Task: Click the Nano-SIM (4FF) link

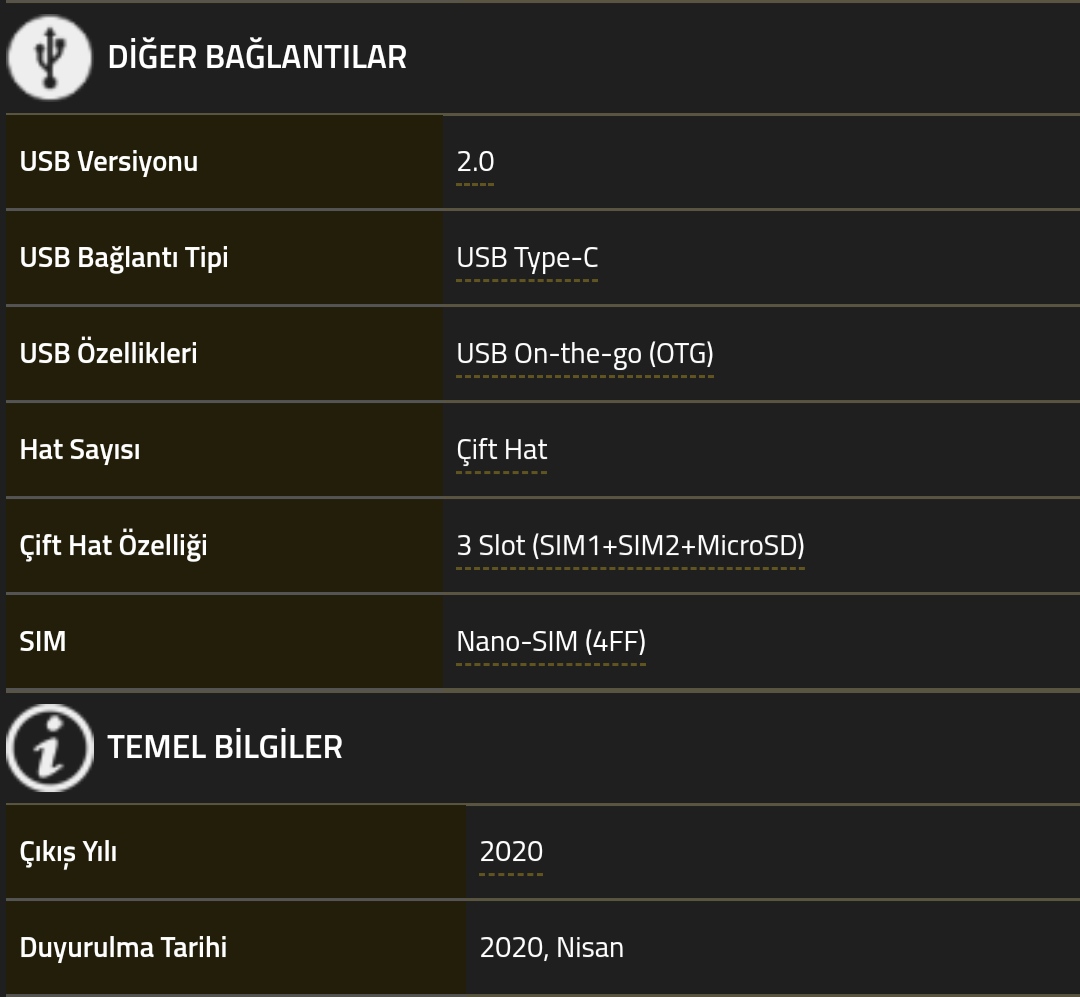Action: tap(551, 641)
